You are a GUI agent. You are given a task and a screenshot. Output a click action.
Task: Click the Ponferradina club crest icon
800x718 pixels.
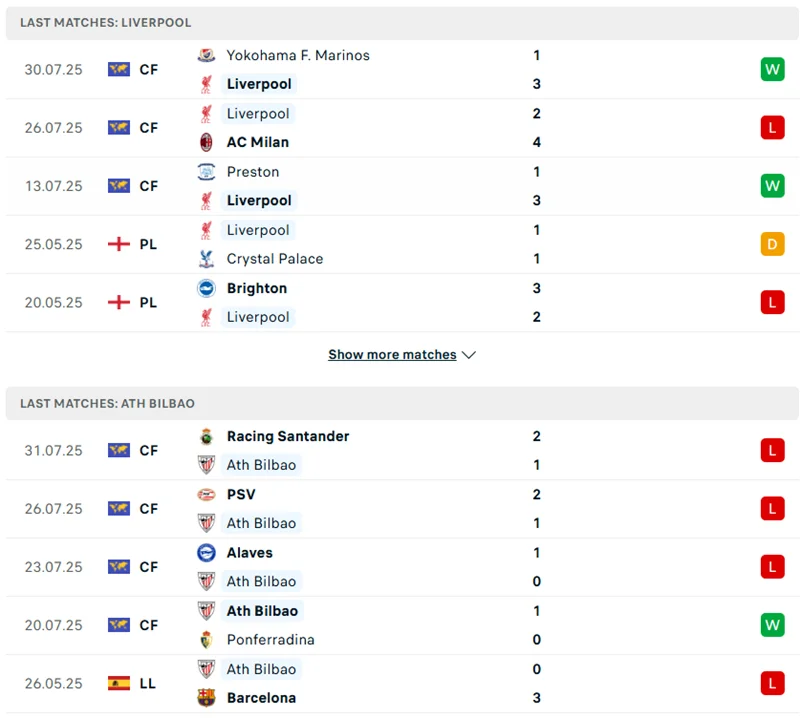coord(206,640)
